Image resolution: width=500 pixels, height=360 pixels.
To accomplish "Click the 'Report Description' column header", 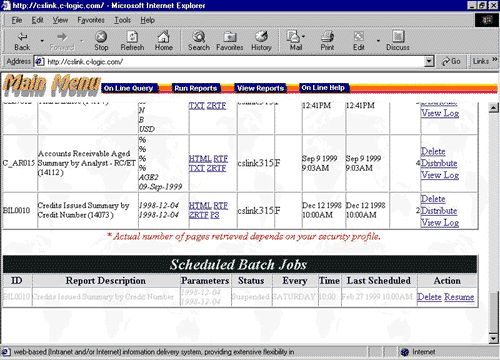I will [106, 281].
